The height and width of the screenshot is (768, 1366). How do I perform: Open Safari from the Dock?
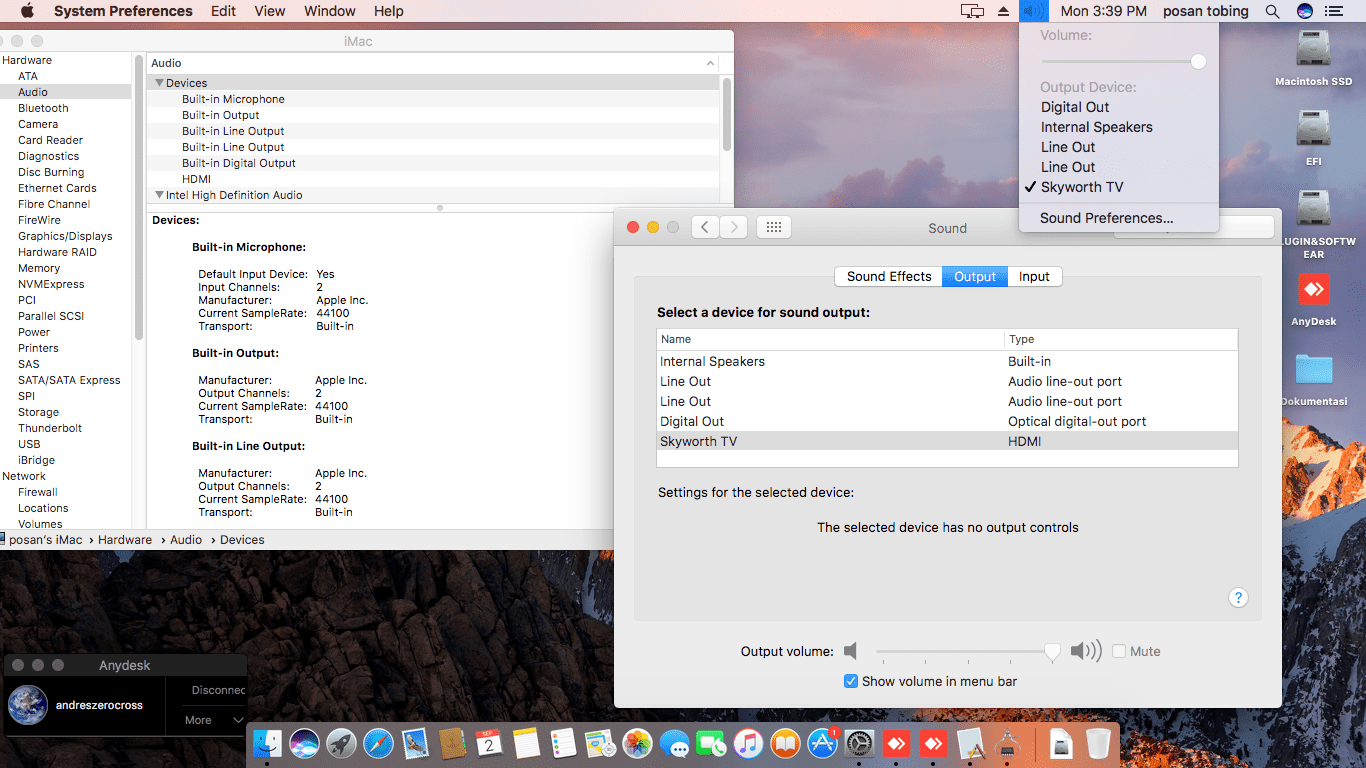(378, 743)
